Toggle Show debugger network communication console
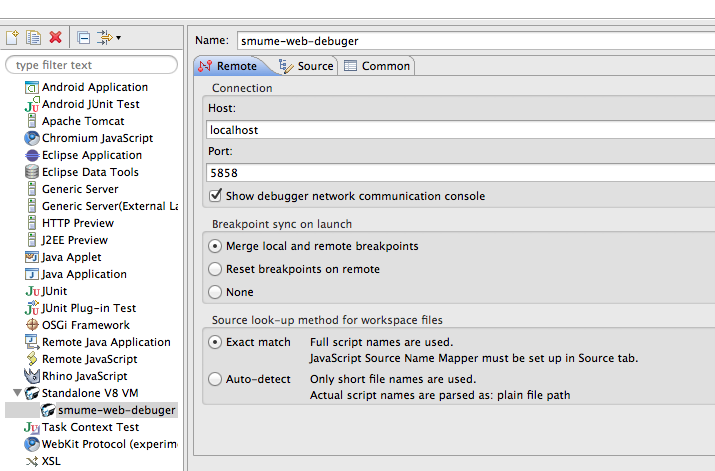The height and width of the screenshot is (471, 715). point(215,196)
